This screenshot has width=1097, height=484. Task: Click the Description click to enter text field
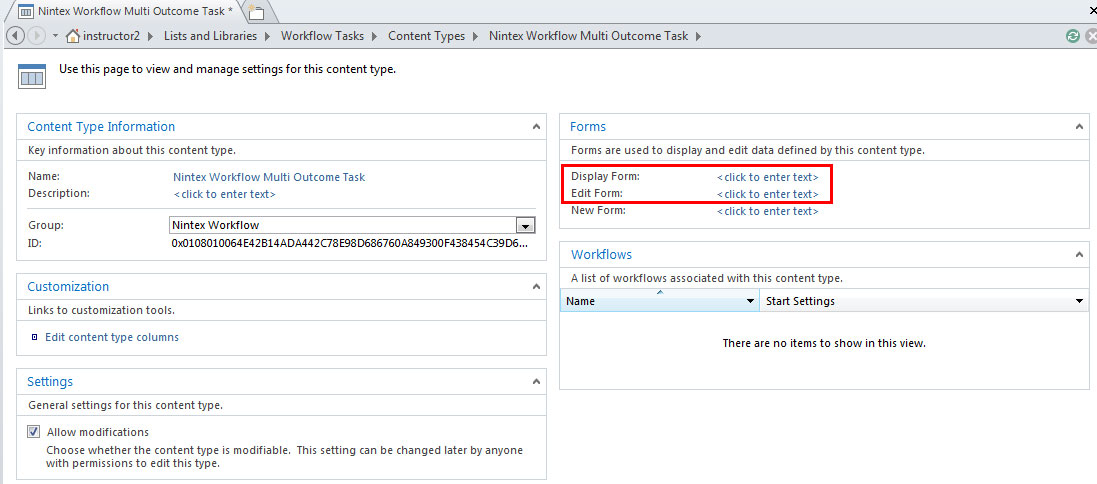pos(225,194)
